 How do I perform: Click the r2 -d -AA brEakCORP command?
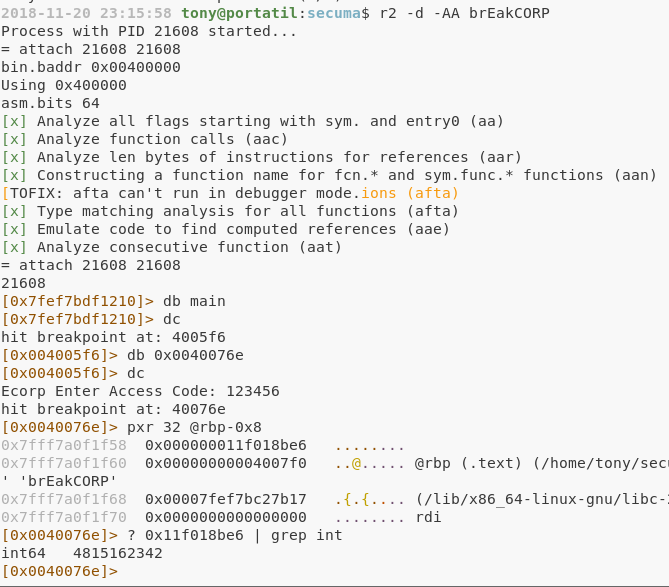464,13
